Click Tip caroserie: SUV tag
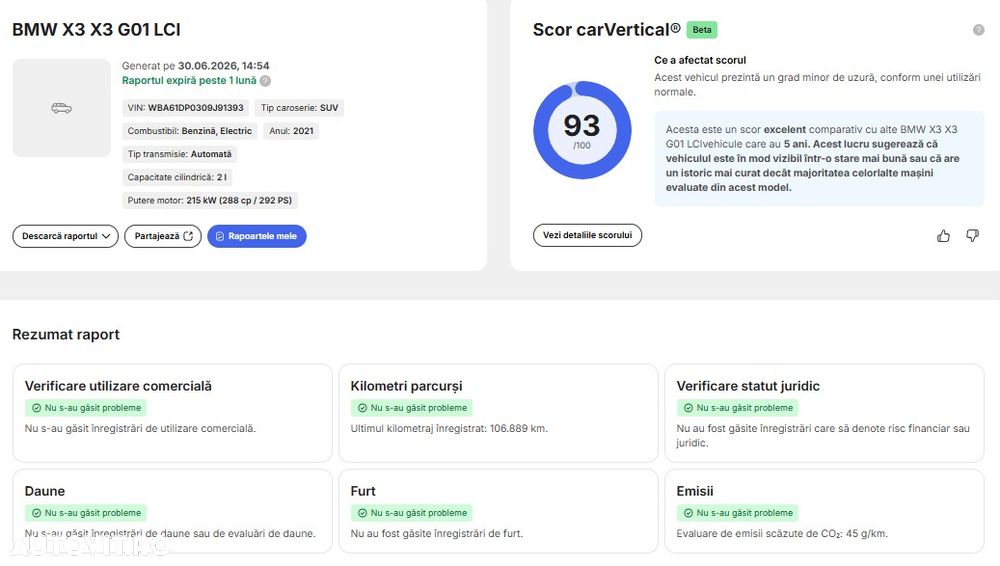 [299, 108]
